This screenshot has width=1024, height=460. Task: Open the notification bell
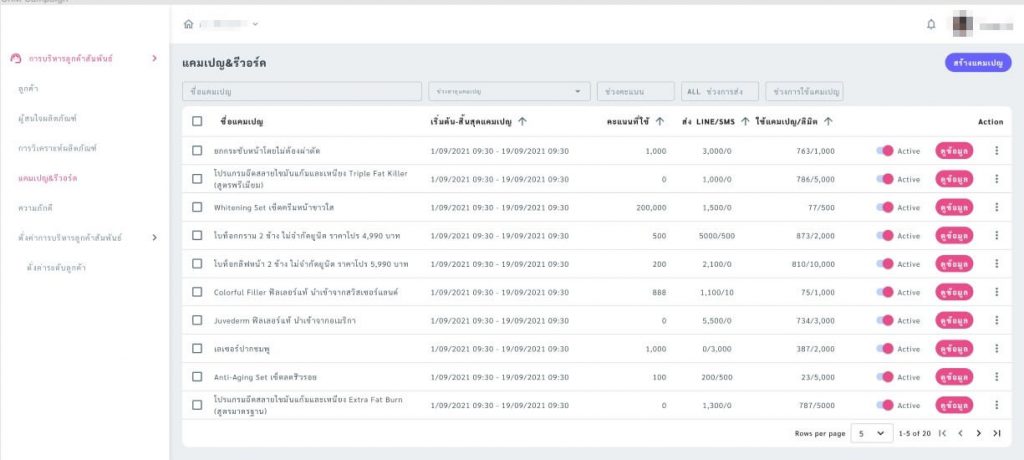point(931,24)
